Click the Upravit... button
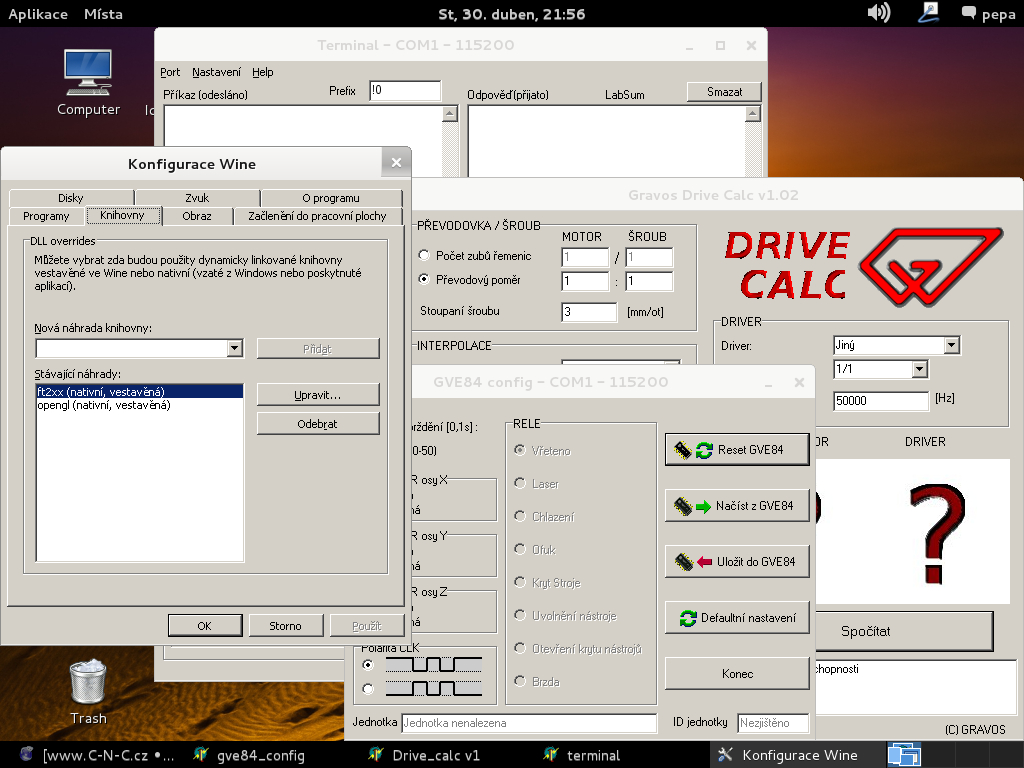Image resolution: width=1024 pixels, height=768 pixels. click(318, 395)
